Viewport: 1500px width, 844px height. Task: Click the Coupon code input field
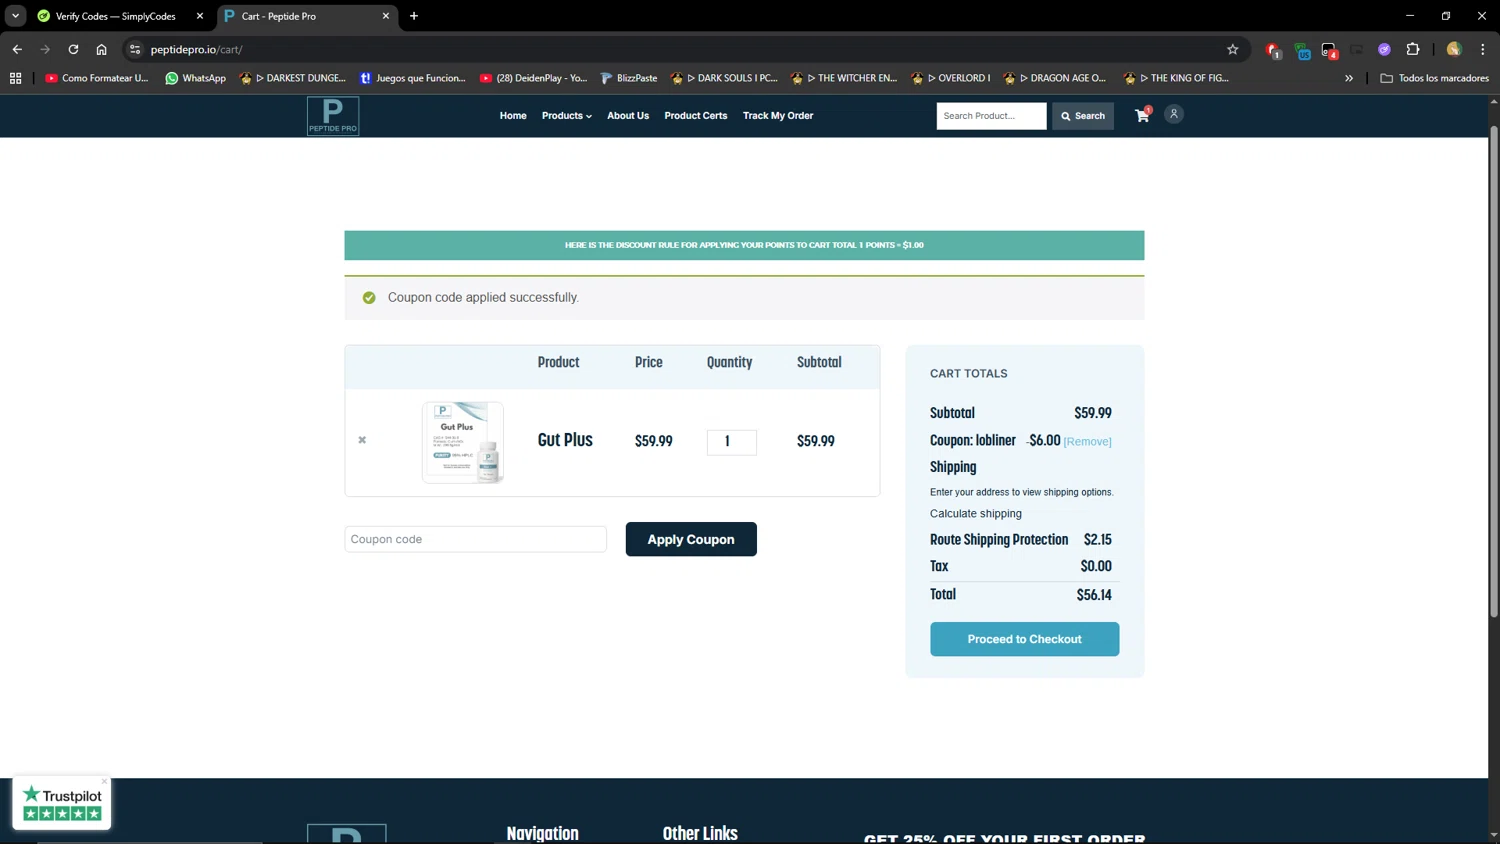coord(476,539)
